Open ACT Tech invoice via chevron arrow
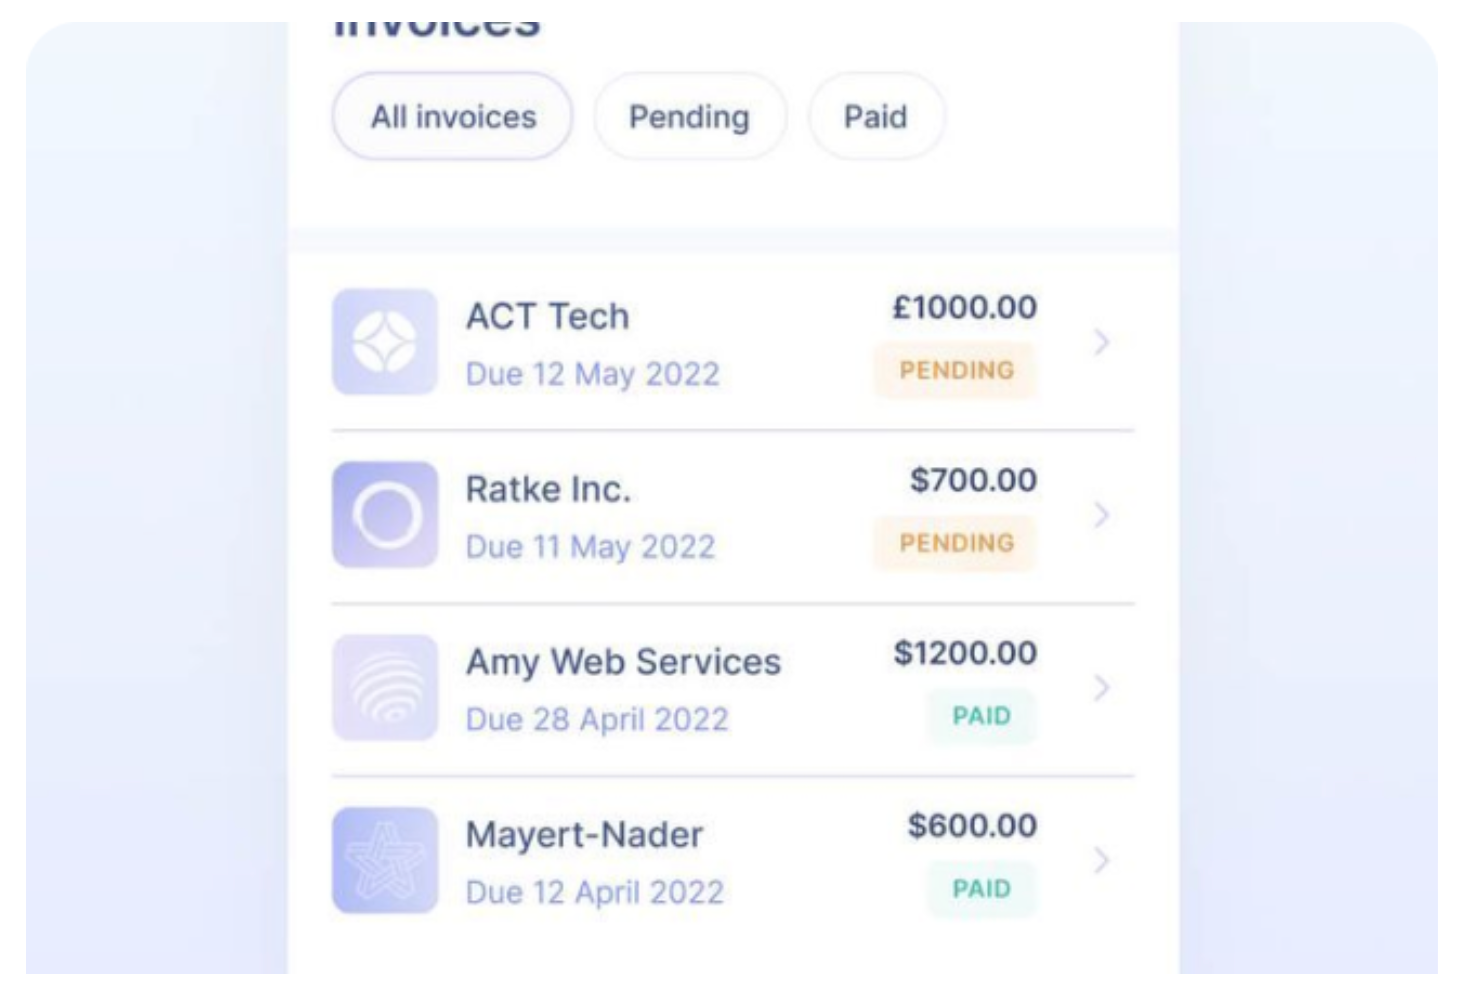 [x=1101, y=342]
